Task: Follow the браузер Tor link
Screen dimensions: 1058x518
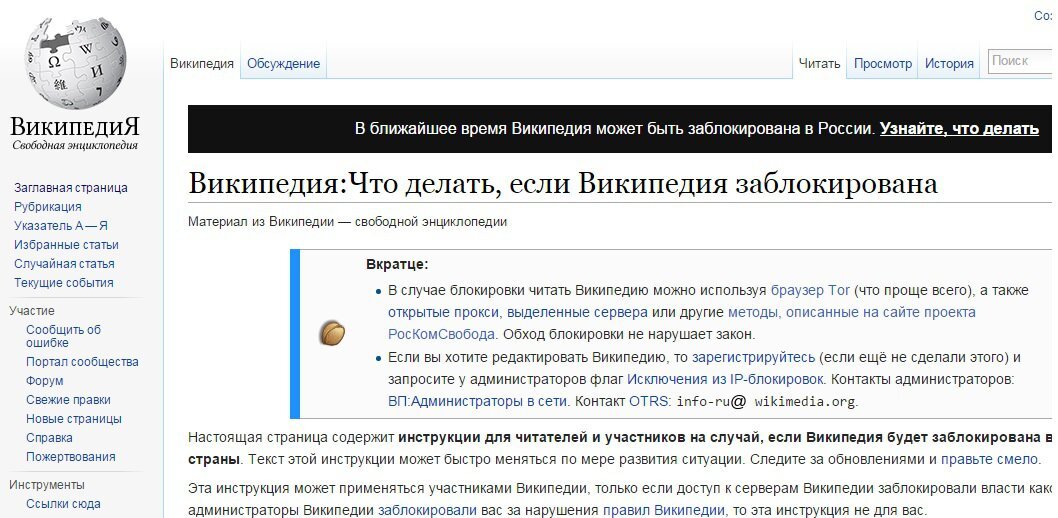Action: pos(810,290)
